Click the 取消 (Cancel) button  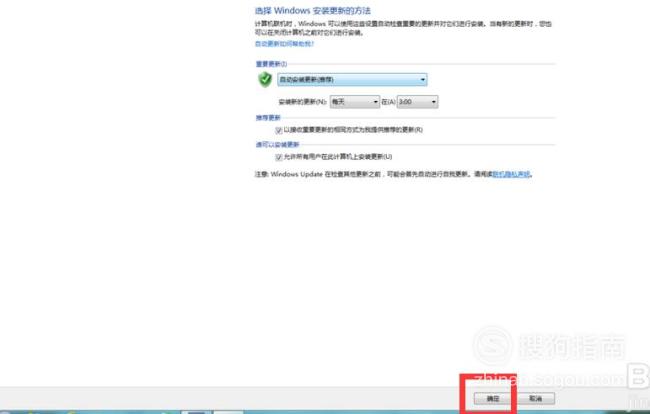click(x=536, y=399)
